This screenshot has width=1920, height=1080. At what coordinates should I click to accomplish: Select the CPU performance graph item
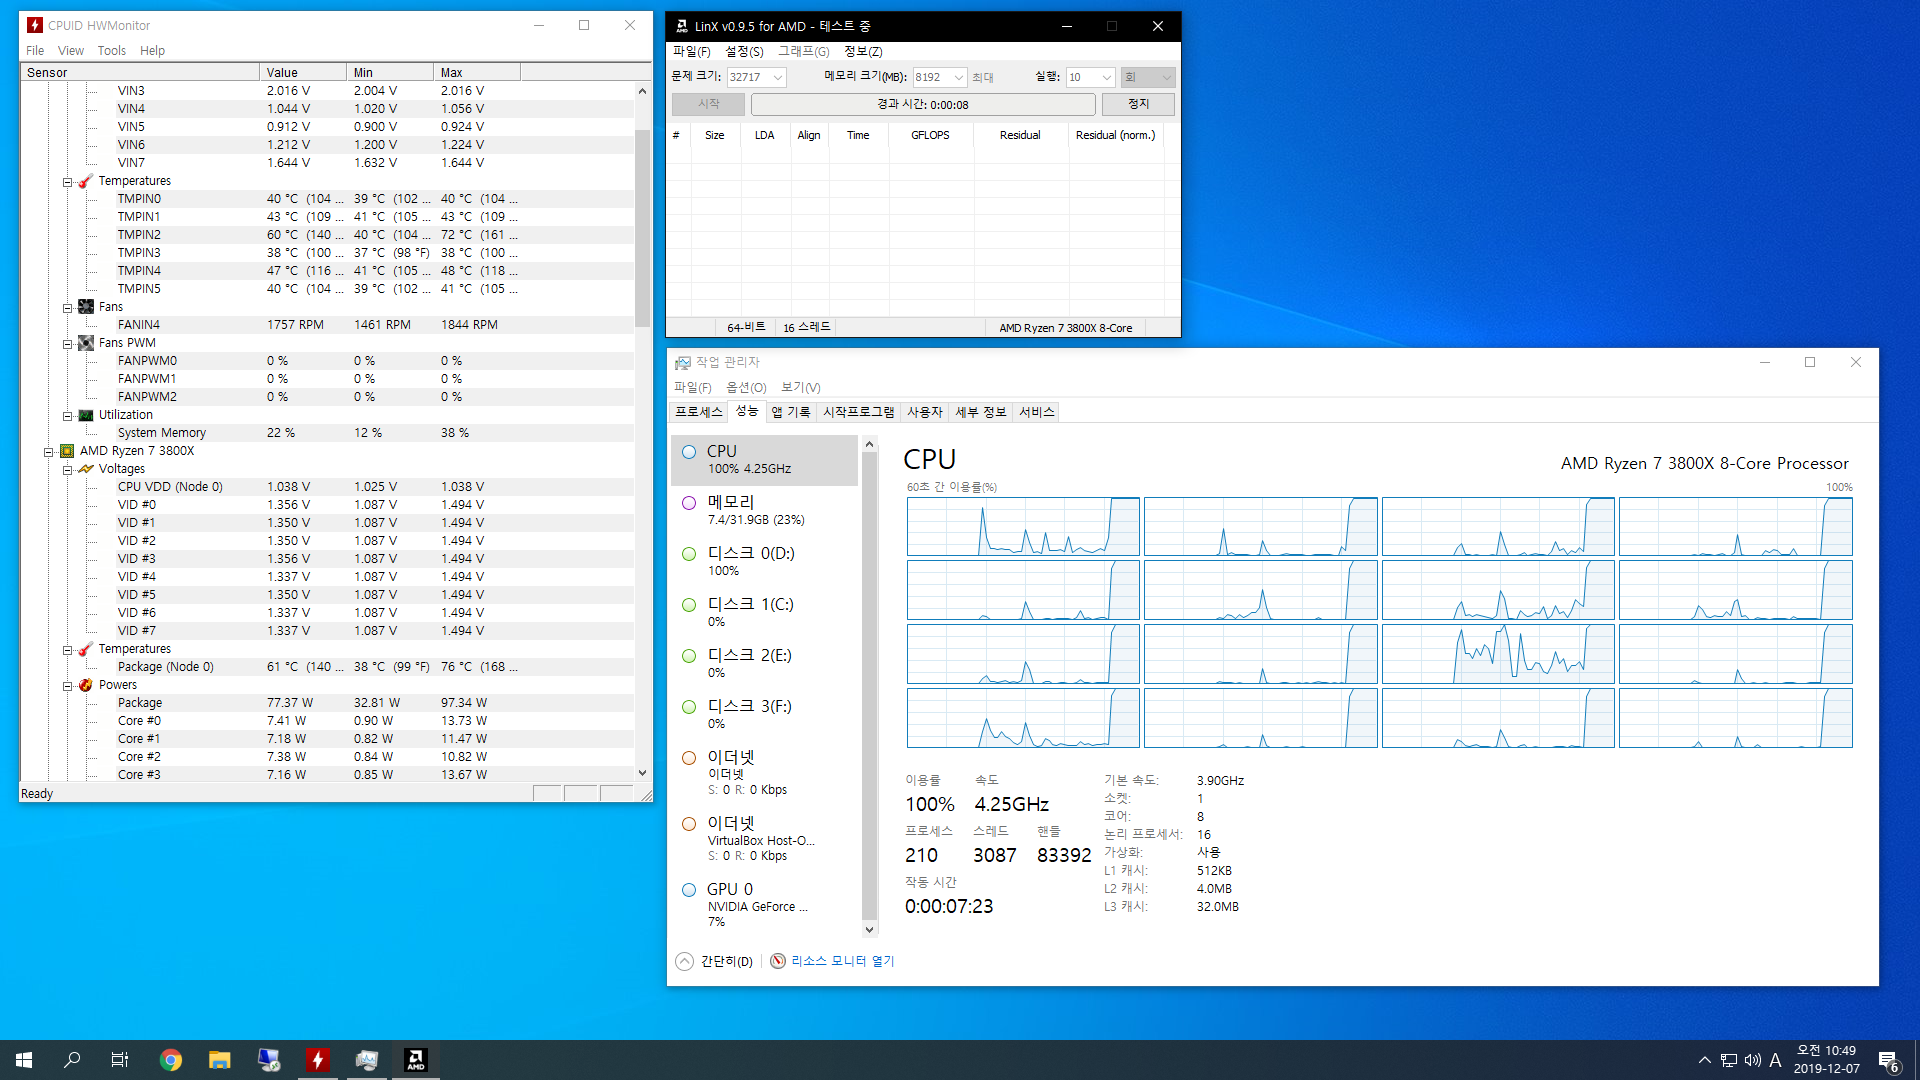[764, 460]
